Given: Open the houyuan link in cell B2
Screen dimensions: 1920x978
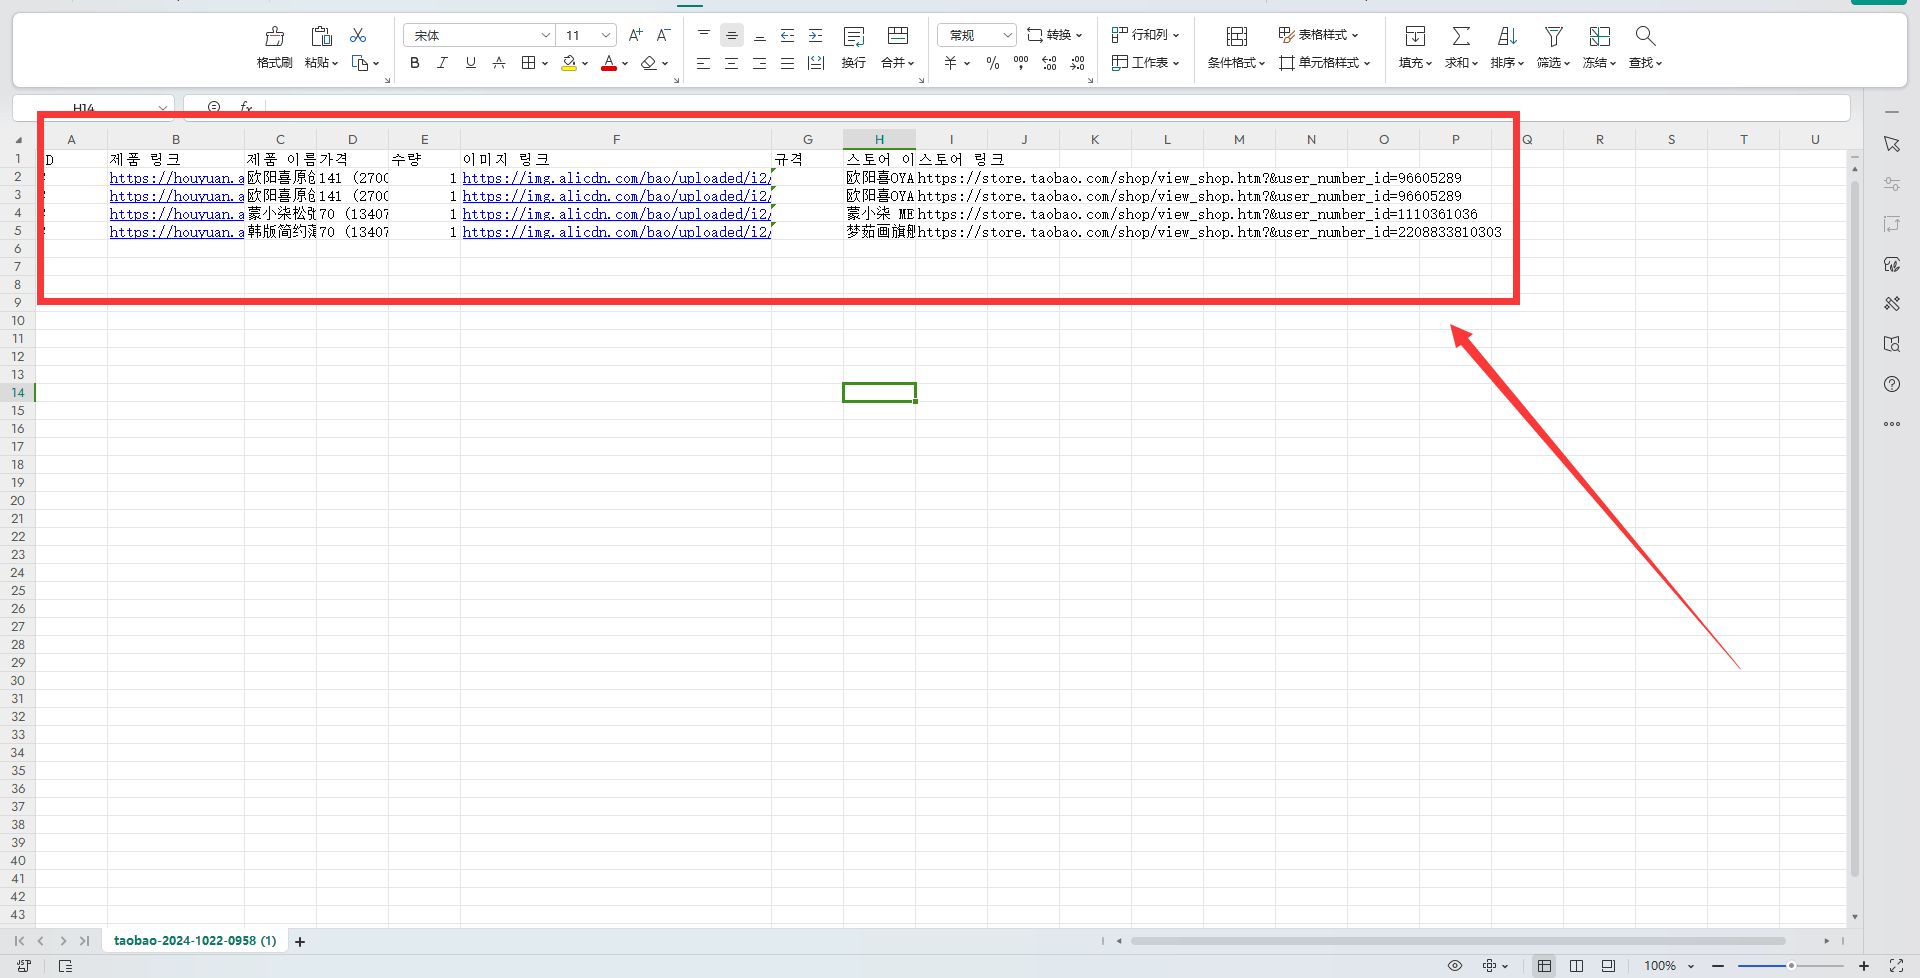Looking at the screenshot, I should (176, 178).
